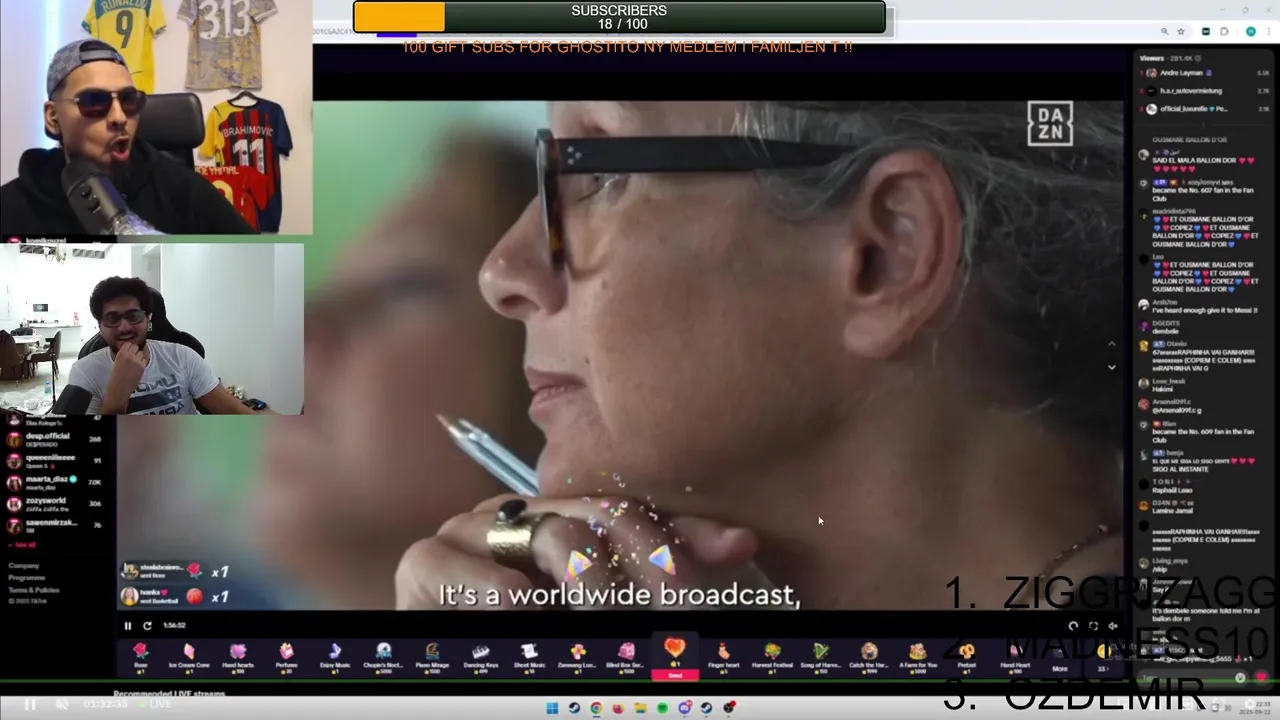Open the Programme footer link
The image size is (1280, 720).
tap(27, 578)
